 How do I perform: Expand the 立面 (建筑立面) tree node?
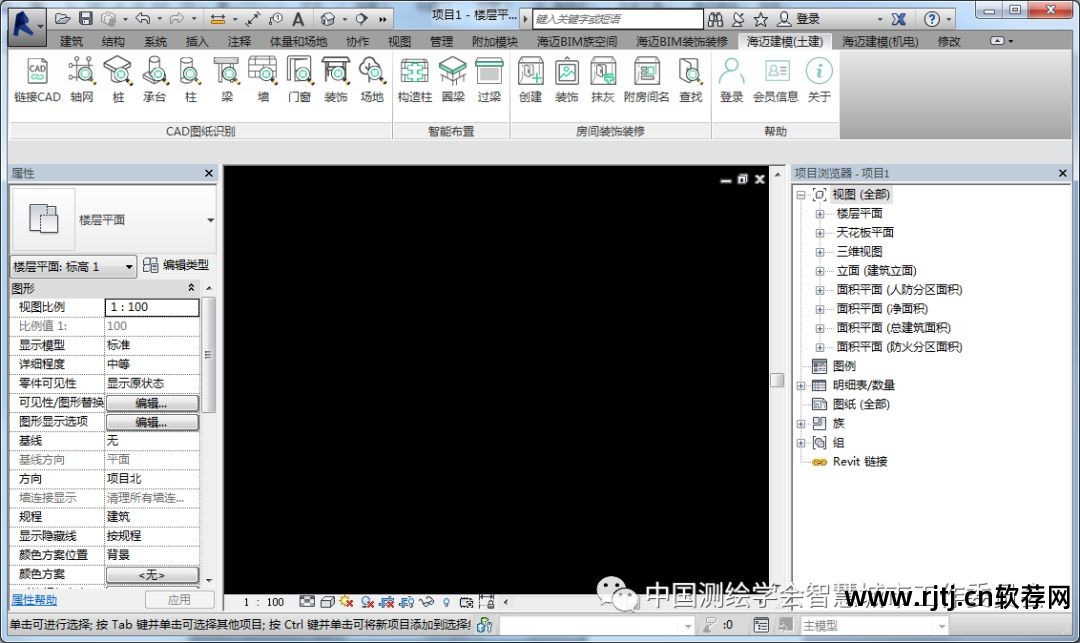pyautogui.click(x=820, y=271)
